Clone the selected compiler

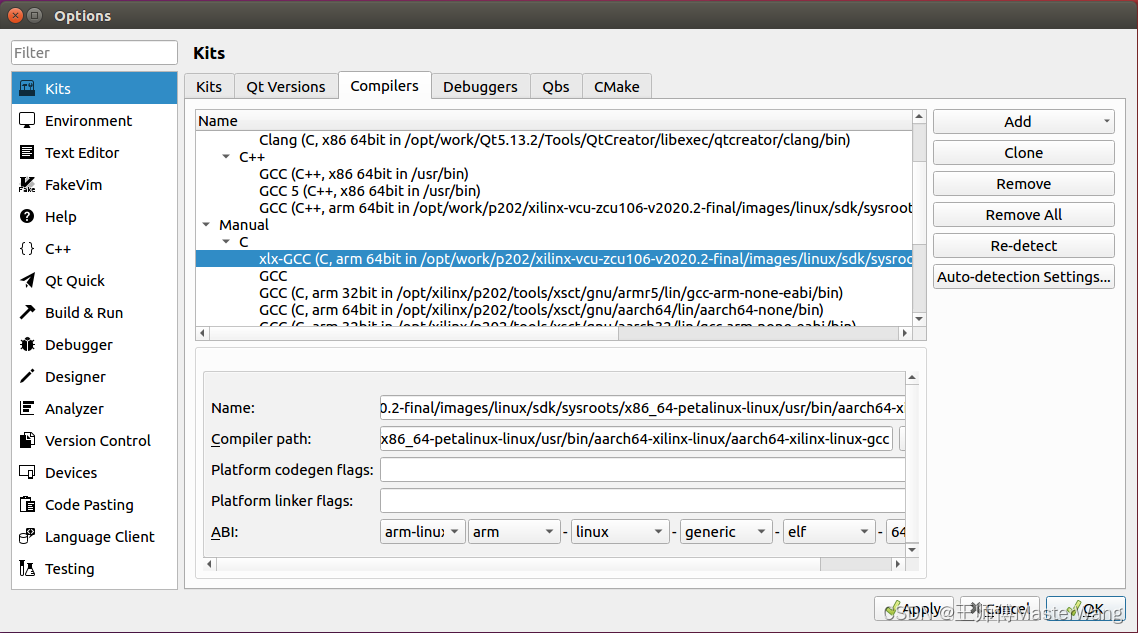(x=1023, y=152)
